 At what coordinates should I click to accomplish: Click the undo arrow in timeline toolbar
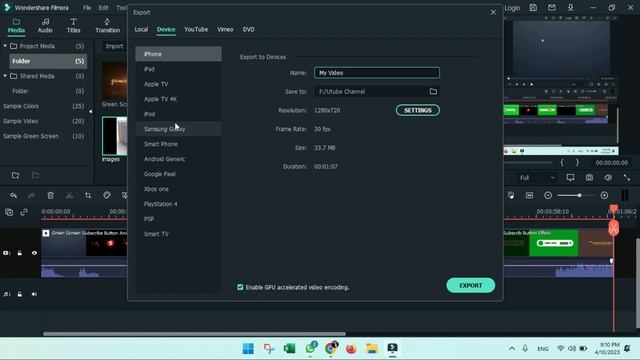tap(13, 196)
